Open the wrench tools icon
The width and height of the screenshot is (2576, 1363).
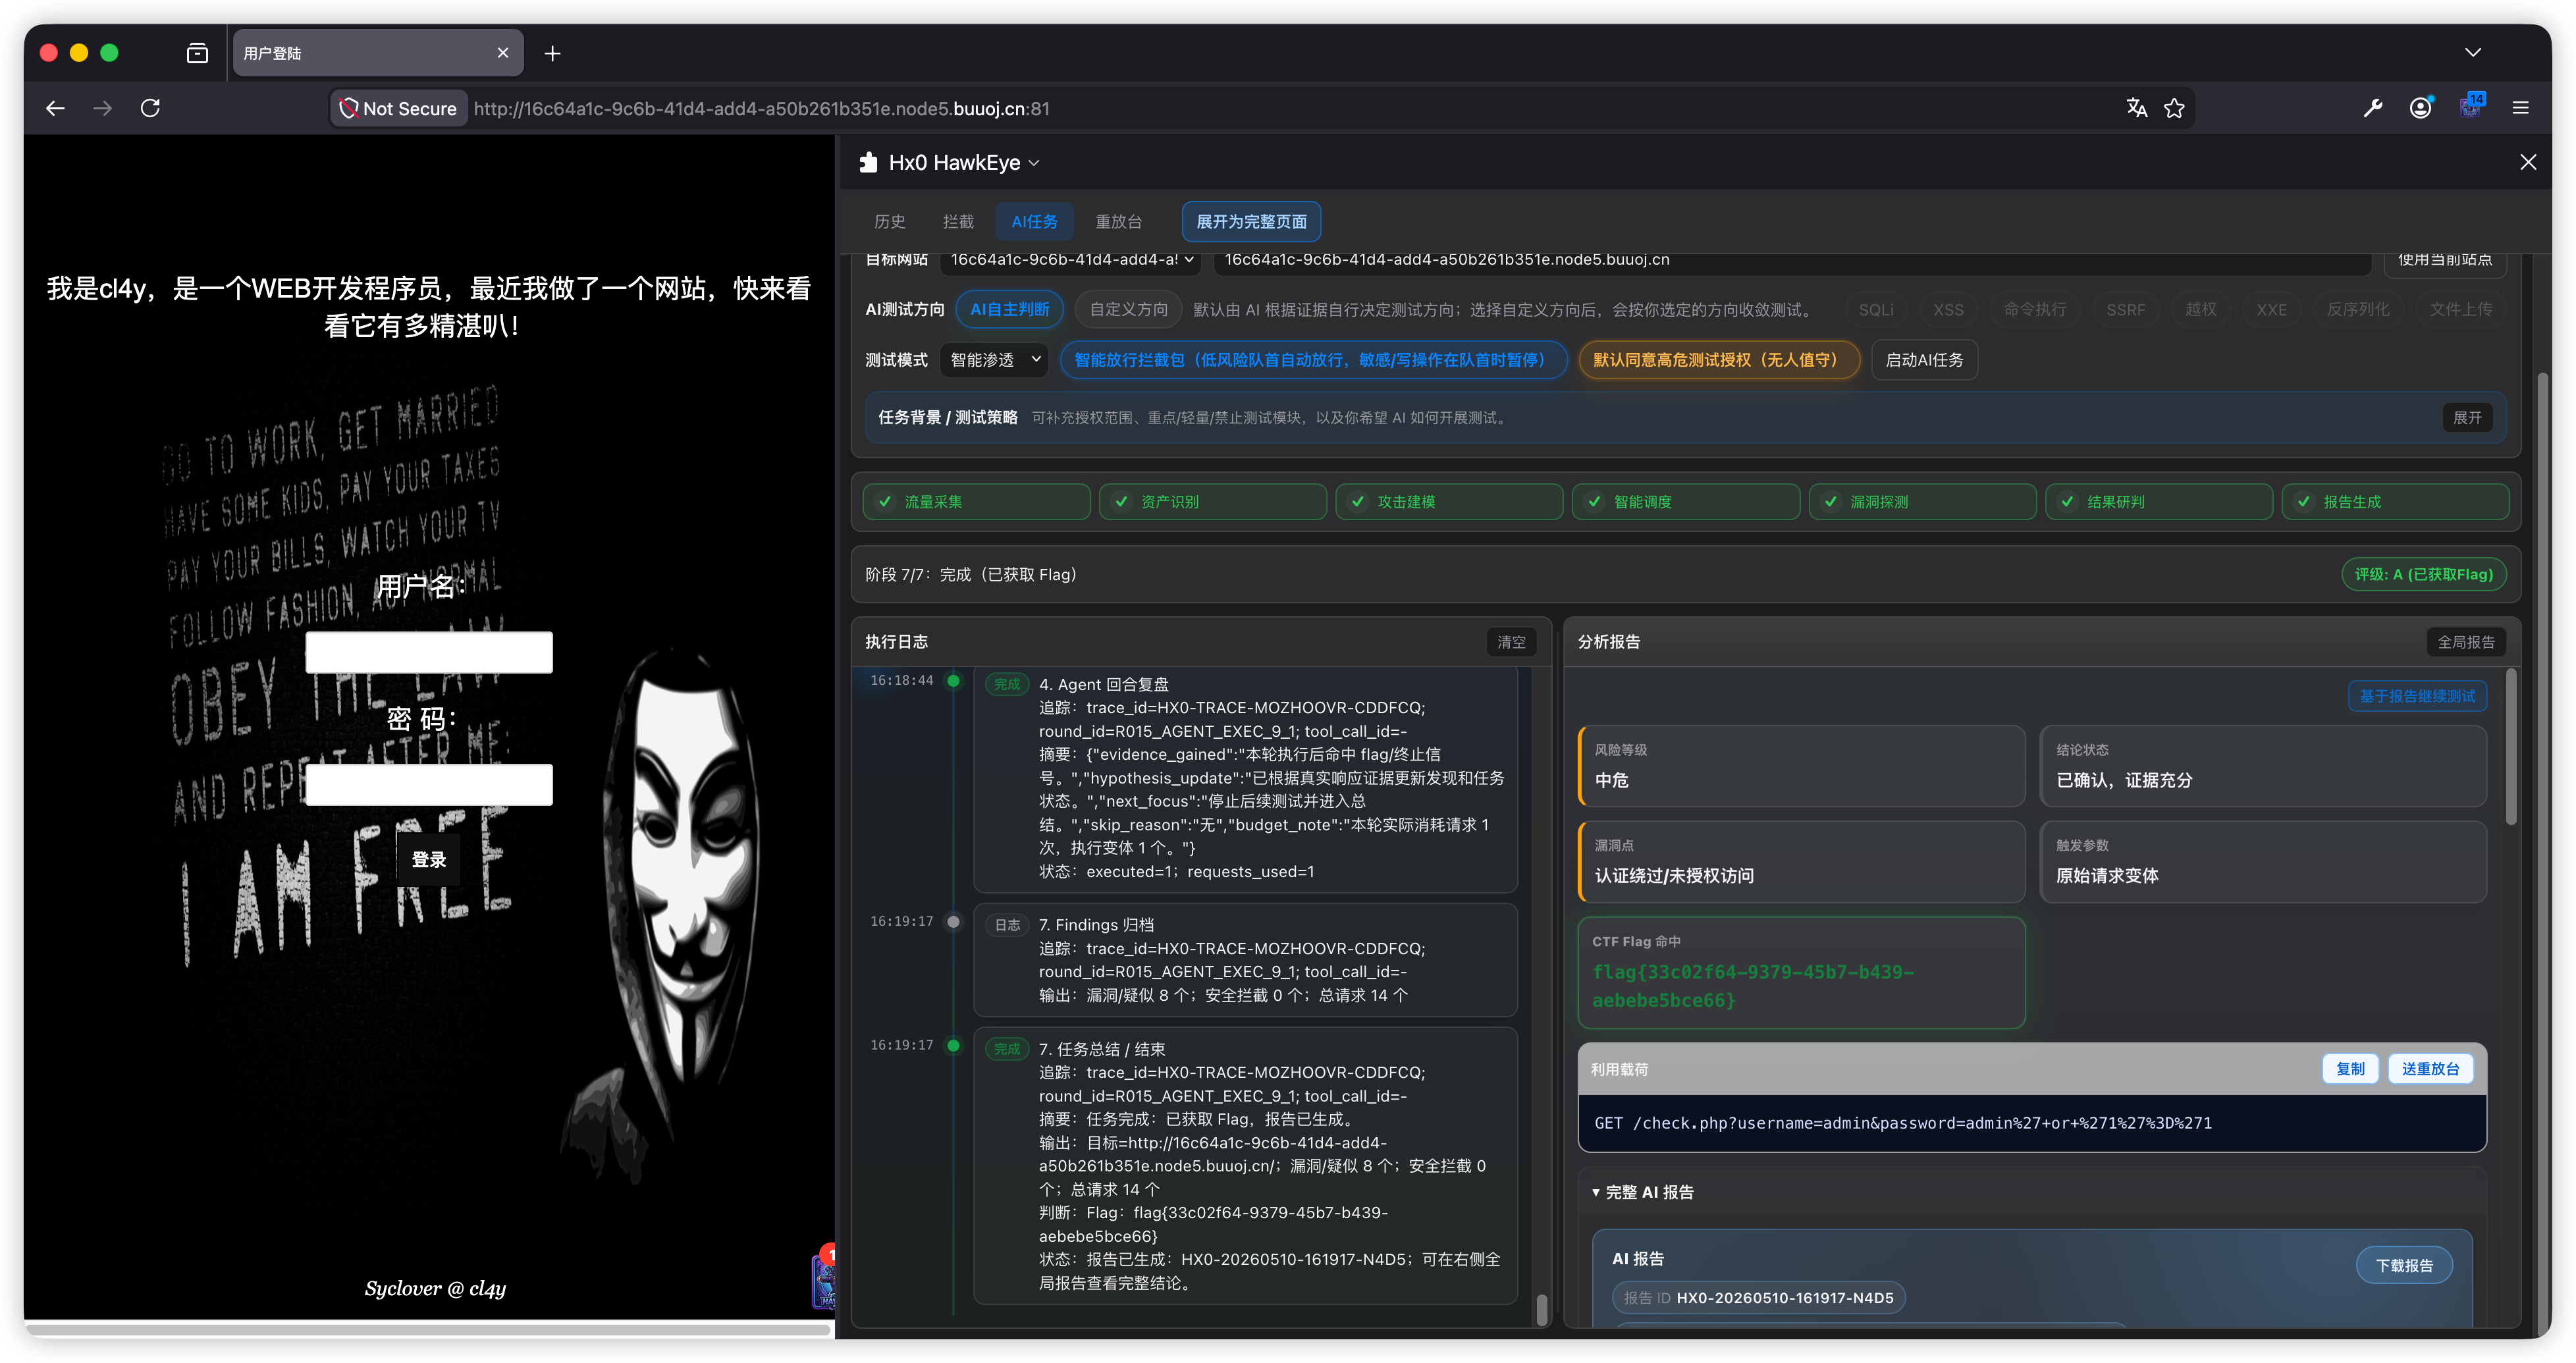click(2372, 108)
